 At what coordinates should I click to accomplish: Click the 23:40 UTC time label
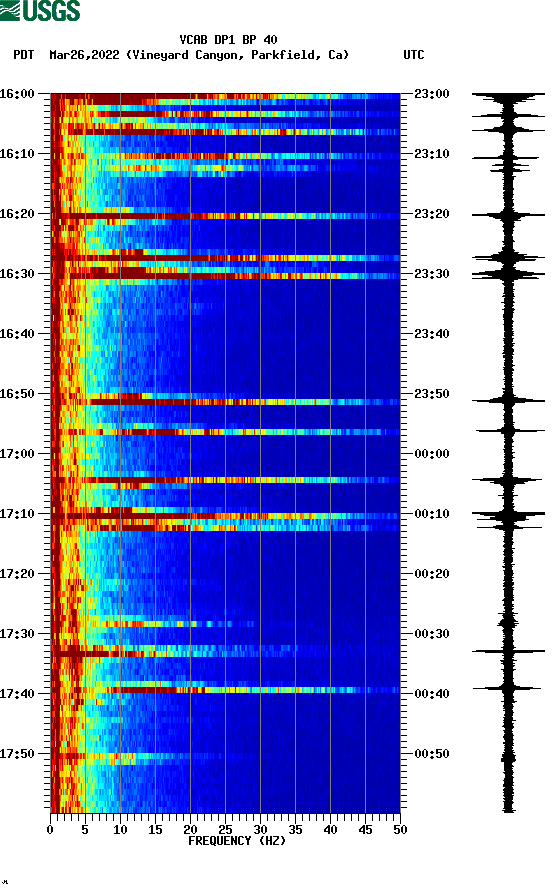tap(432, 334)
